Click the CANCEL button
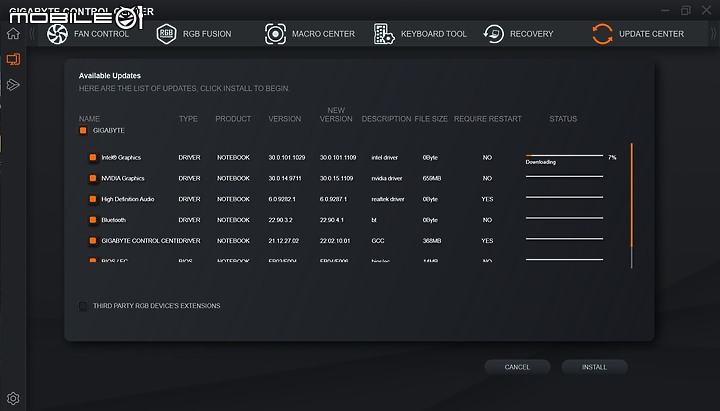Screen dimensions: 720x411 (517, 367)
